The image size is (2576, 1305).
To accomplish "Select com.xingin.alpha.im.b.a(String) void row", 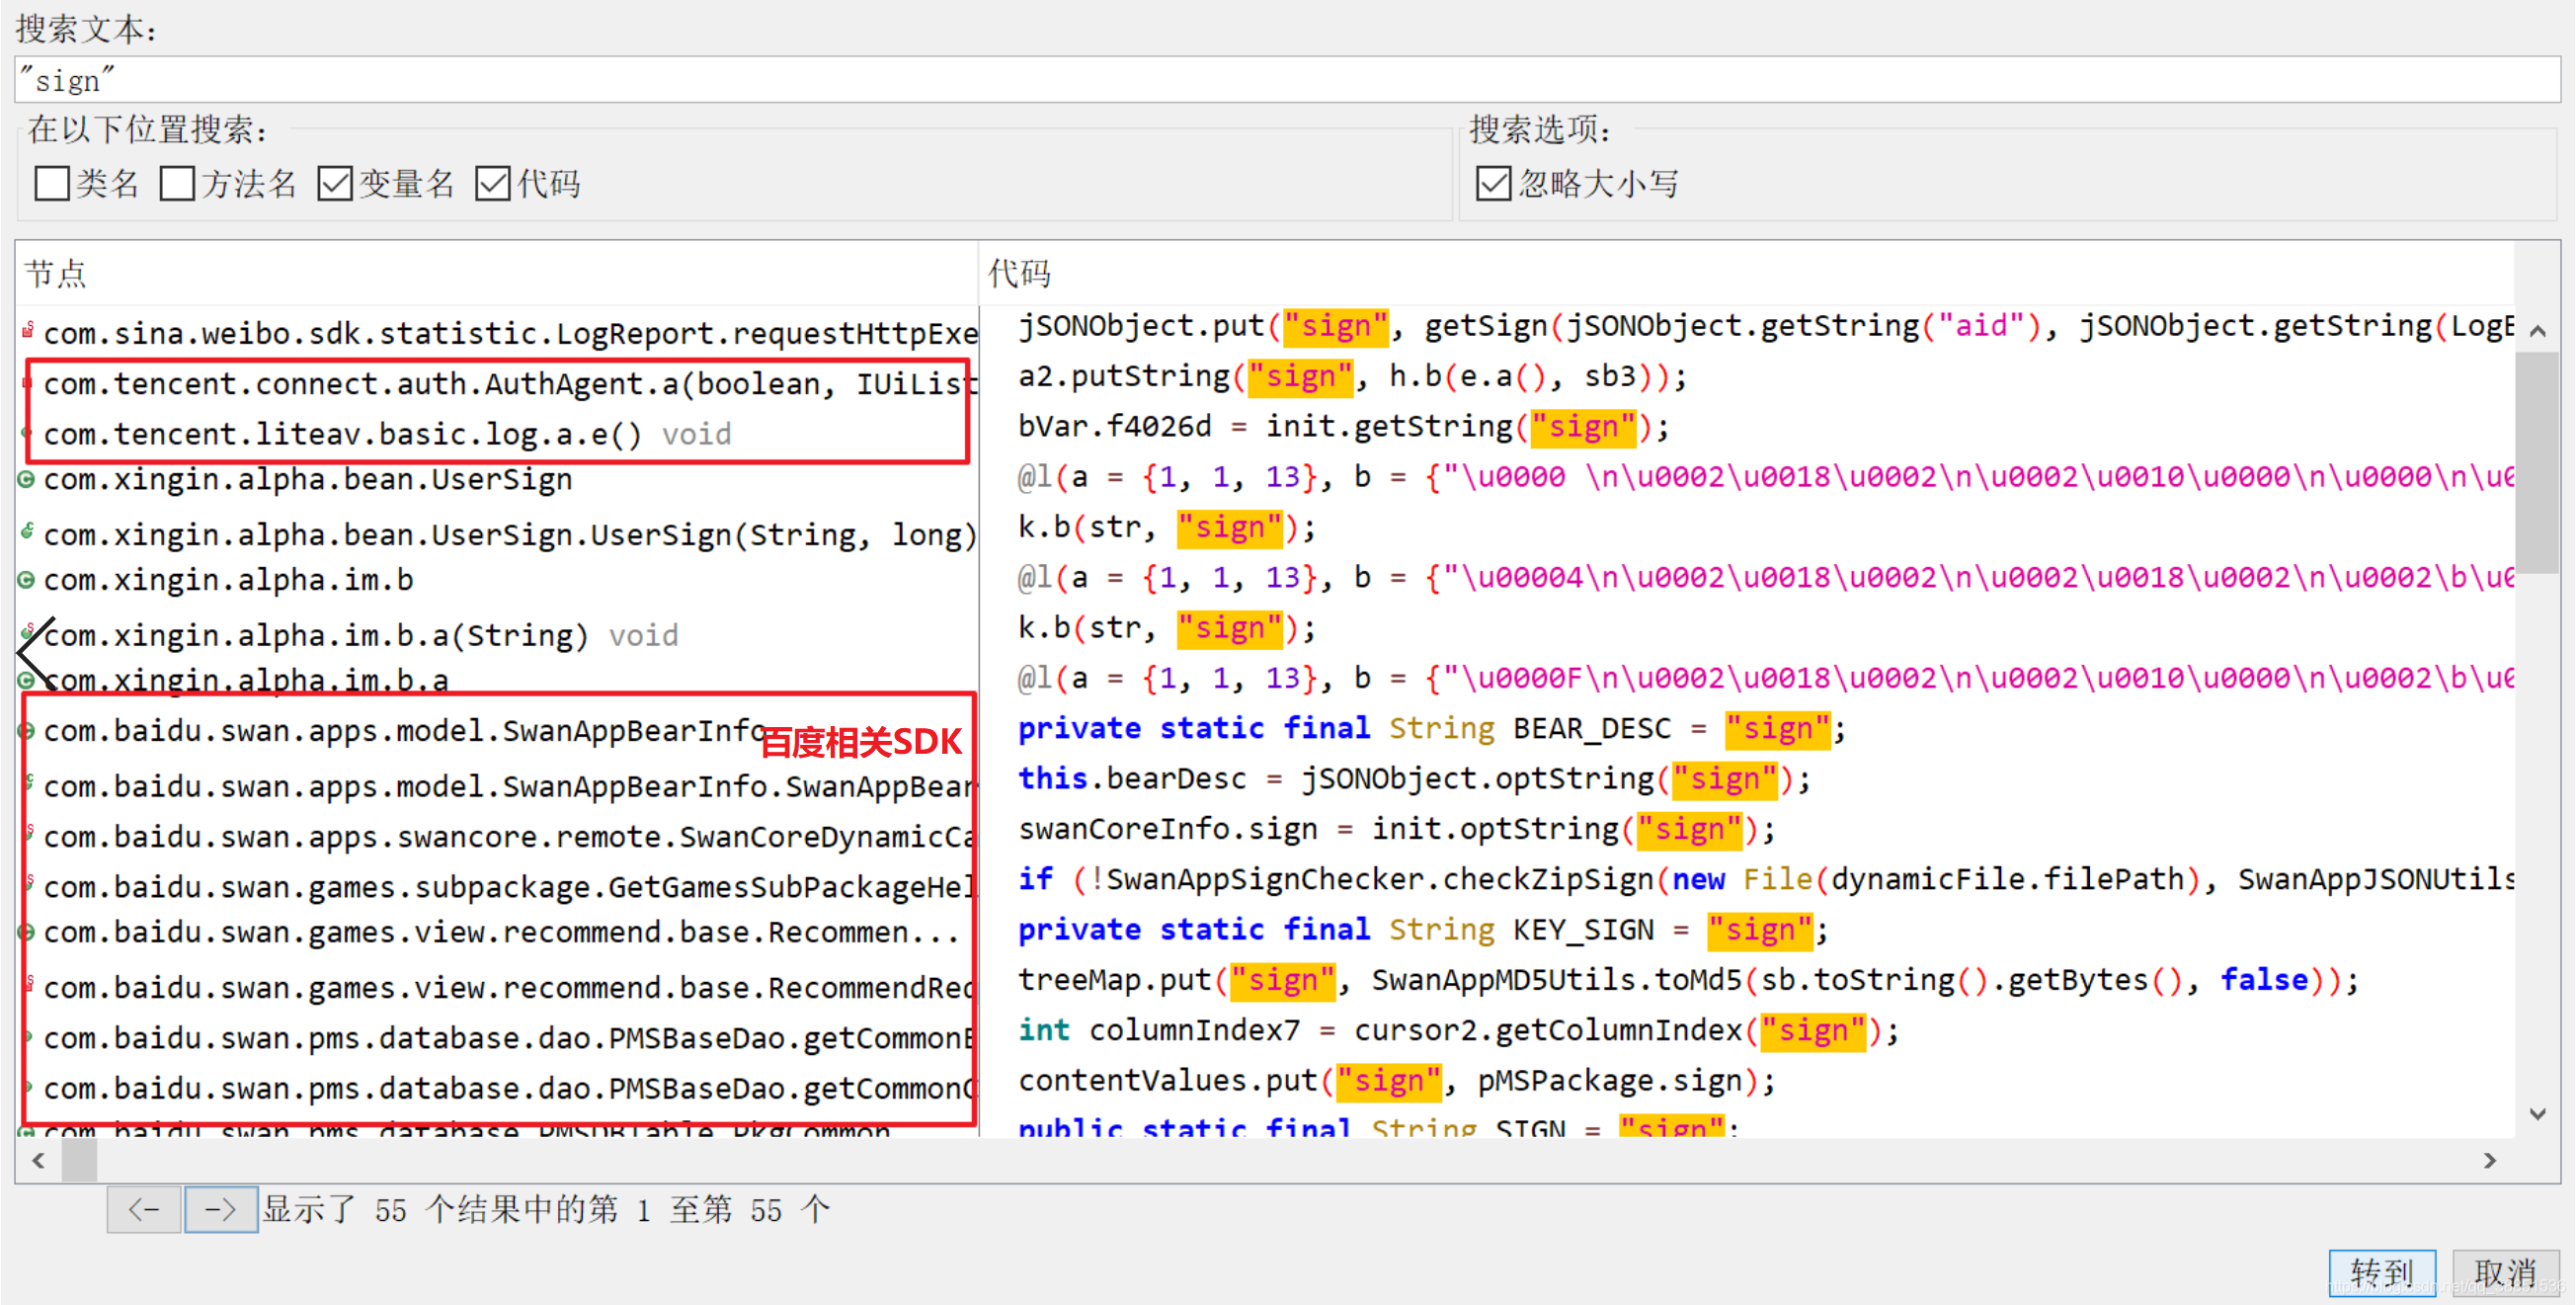I will click(497, 636).
